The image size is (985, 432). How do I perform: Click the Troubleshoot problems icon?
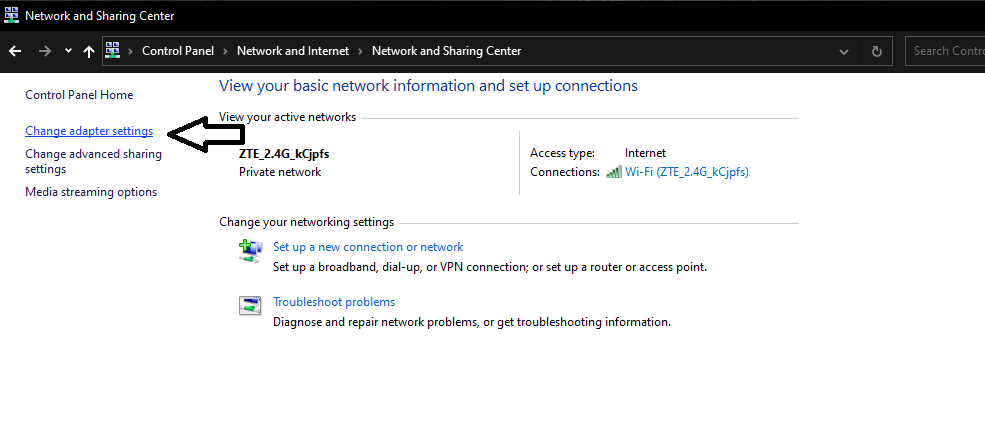[x=251, y=306]
